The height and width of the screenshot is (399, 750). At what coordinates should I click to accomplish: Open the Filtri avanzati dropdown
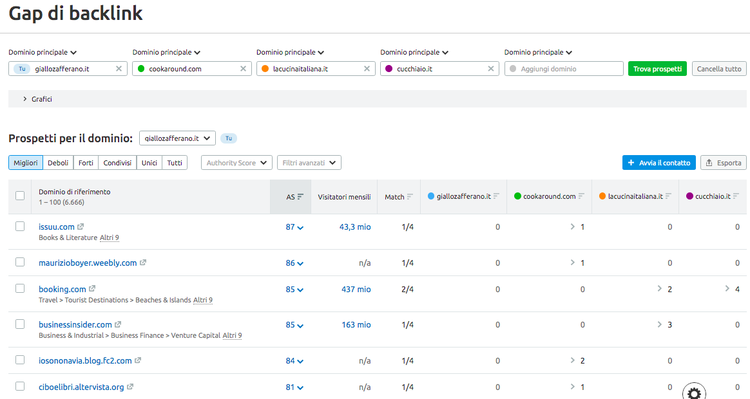click(309, 163)
